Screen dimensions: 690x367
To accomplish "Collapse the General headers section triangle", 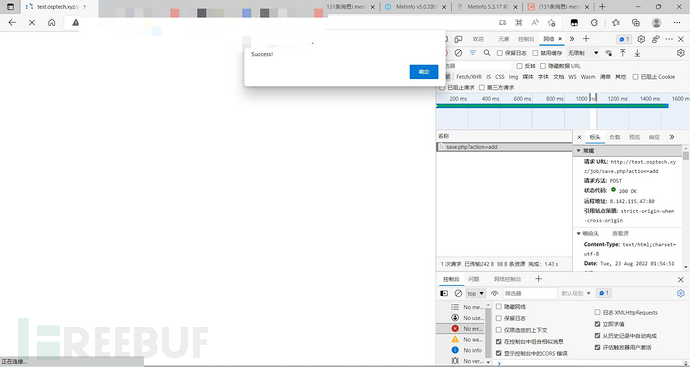I will (579, 150).
